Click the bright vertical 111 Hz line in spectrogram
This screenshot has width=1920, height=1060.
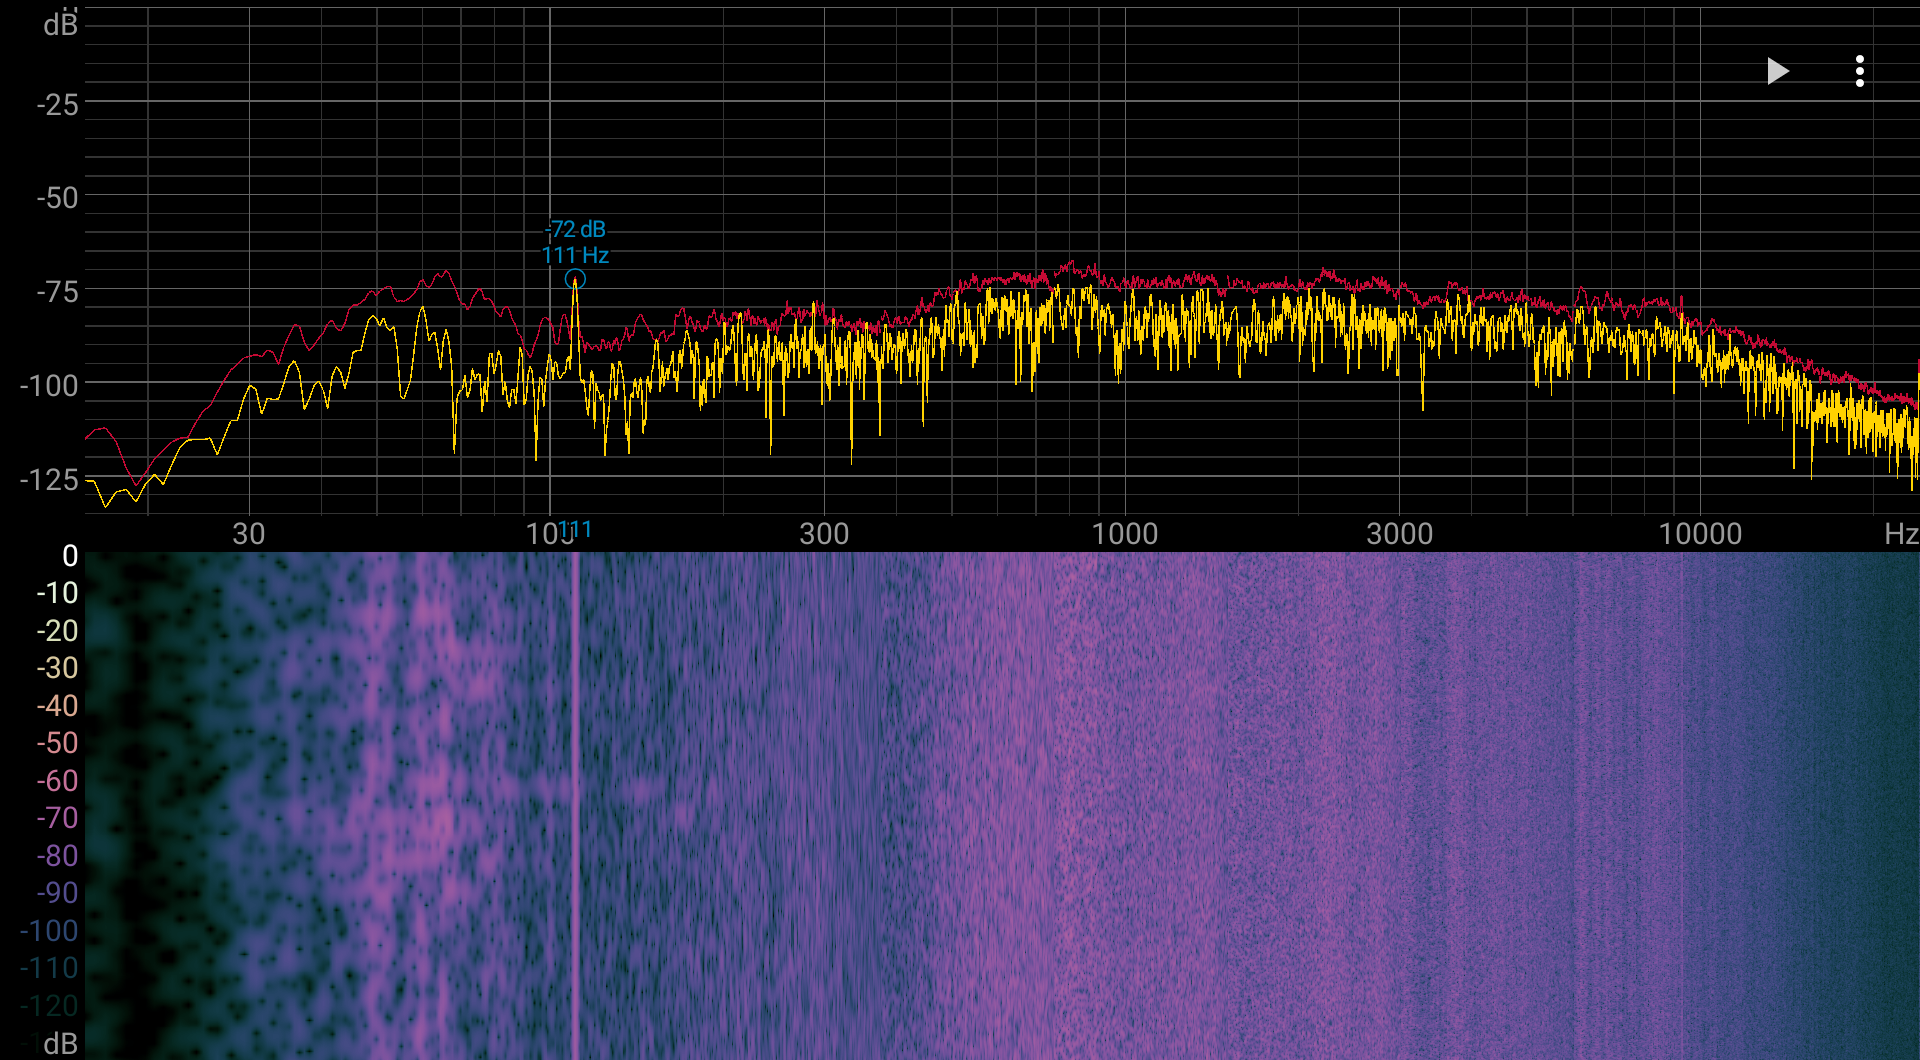575,805
